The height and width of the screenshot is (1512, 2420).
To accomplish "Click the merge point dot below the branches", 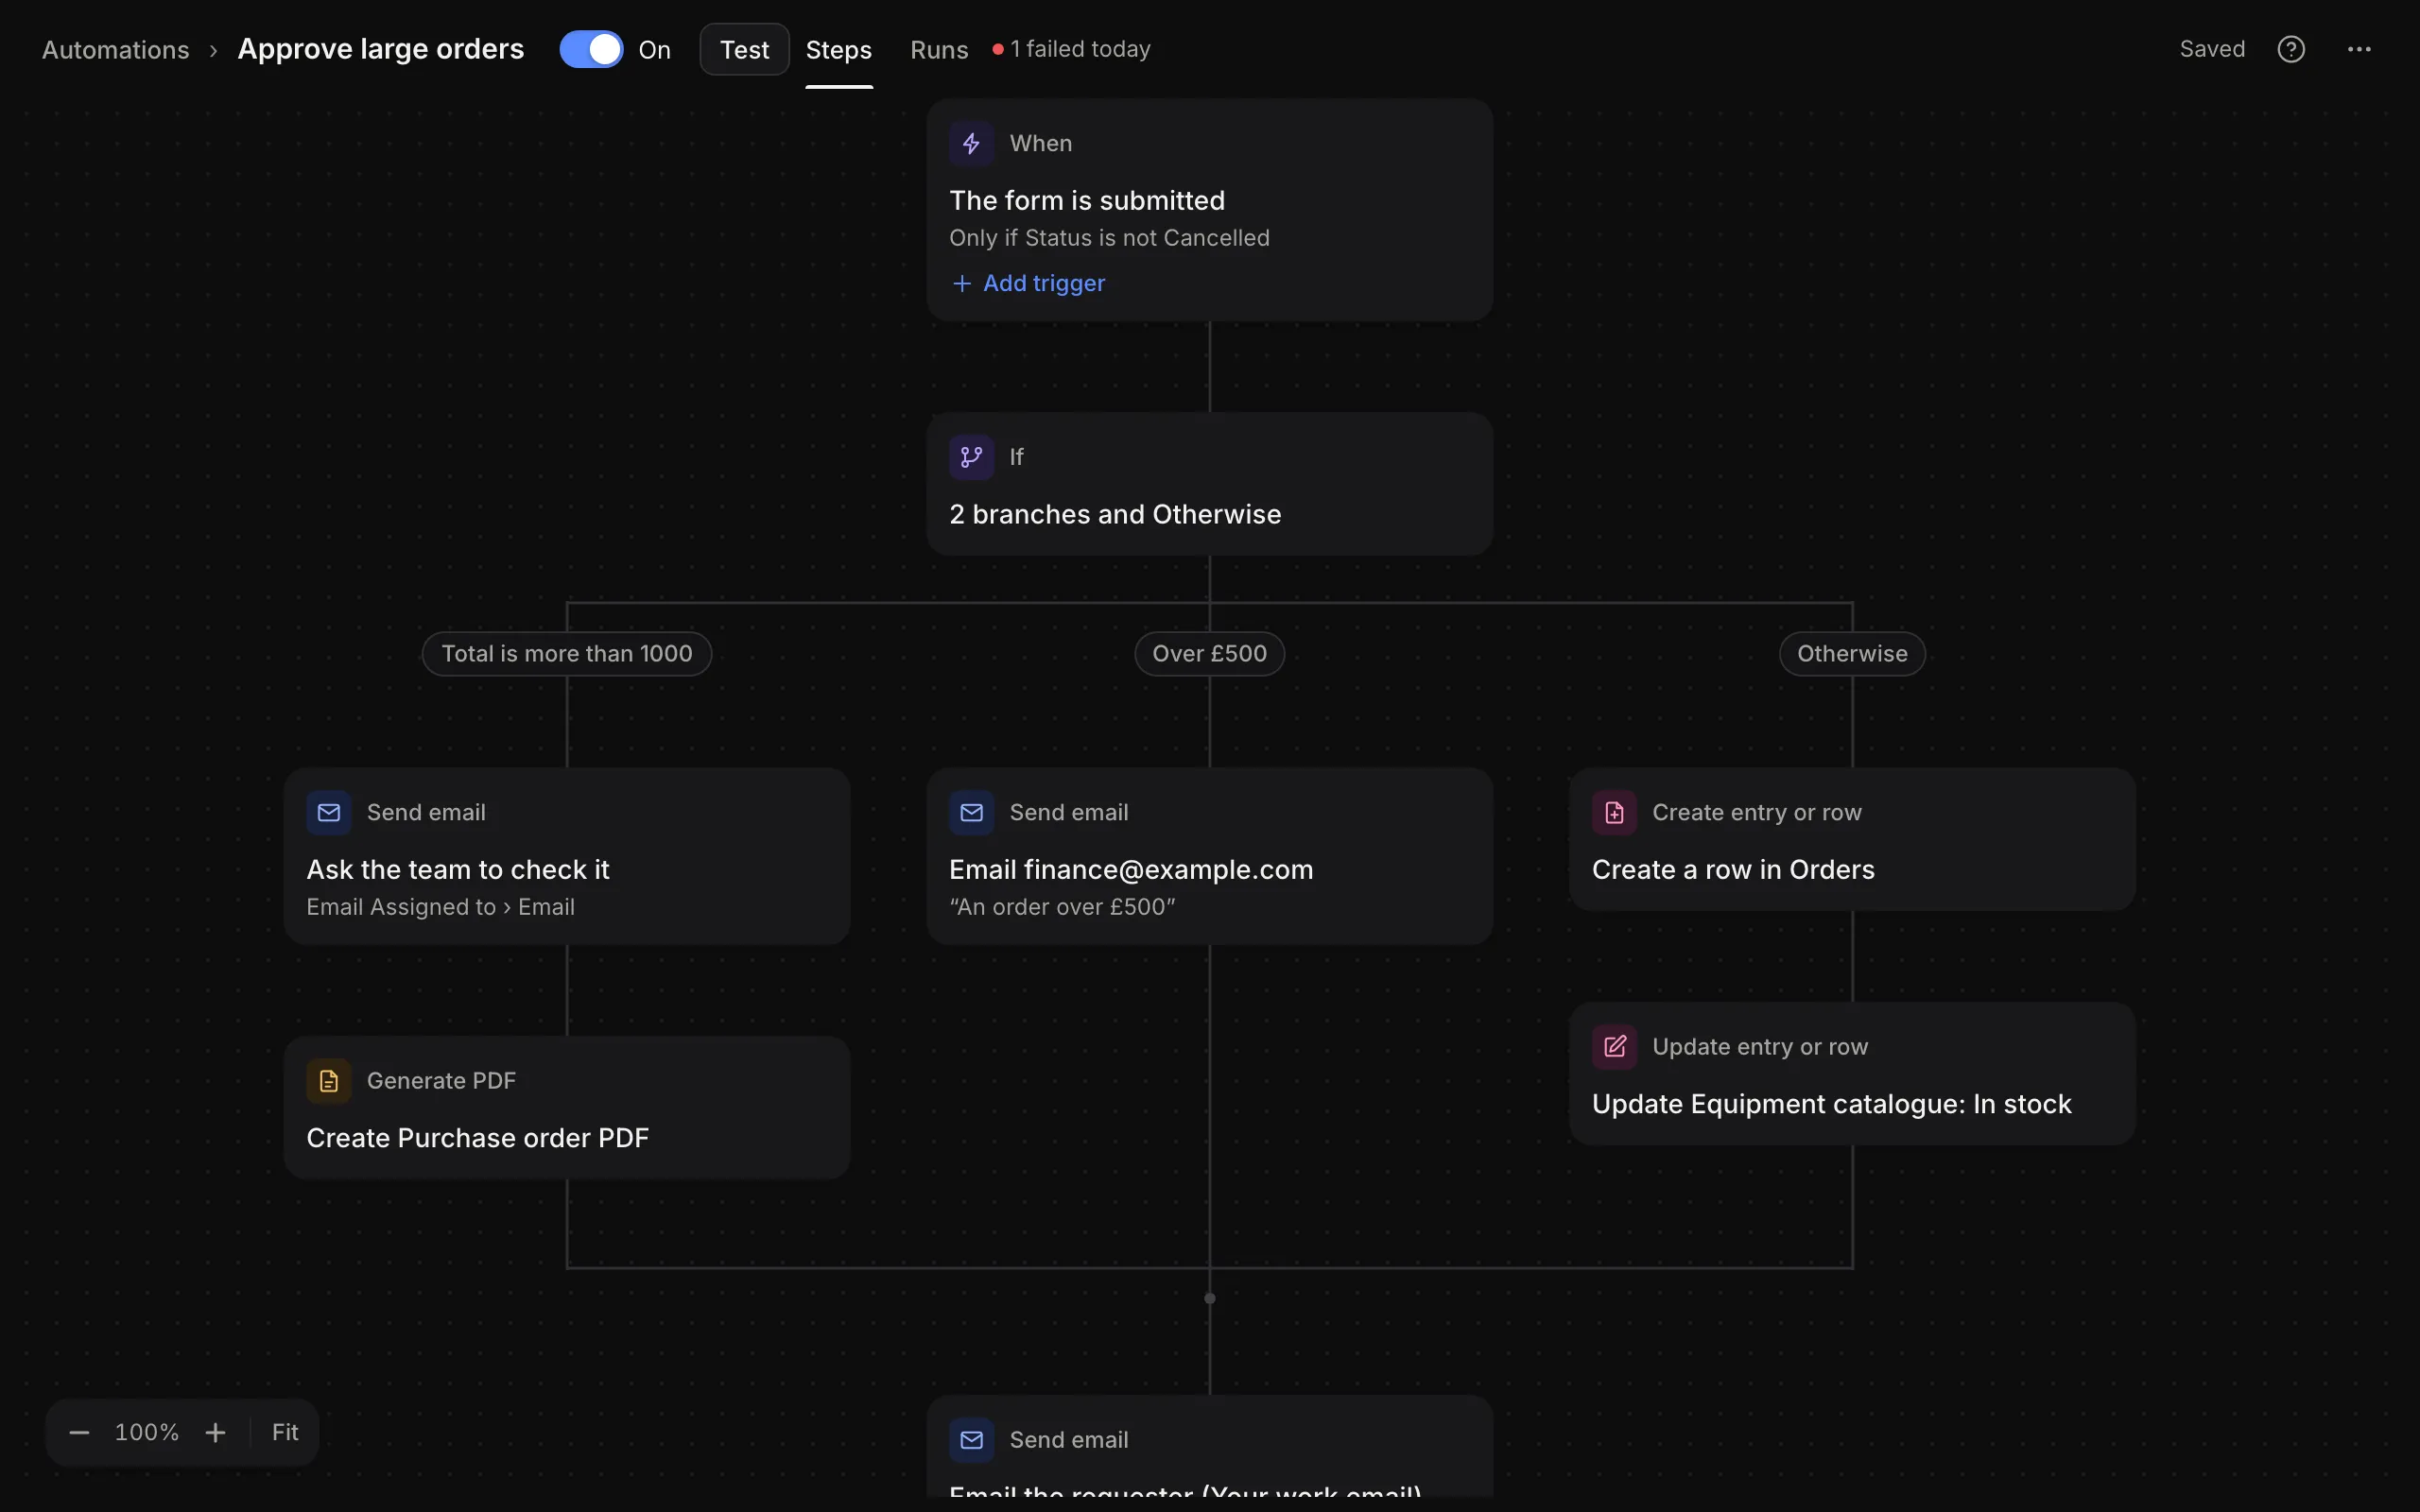I will click(1209, 1298).
